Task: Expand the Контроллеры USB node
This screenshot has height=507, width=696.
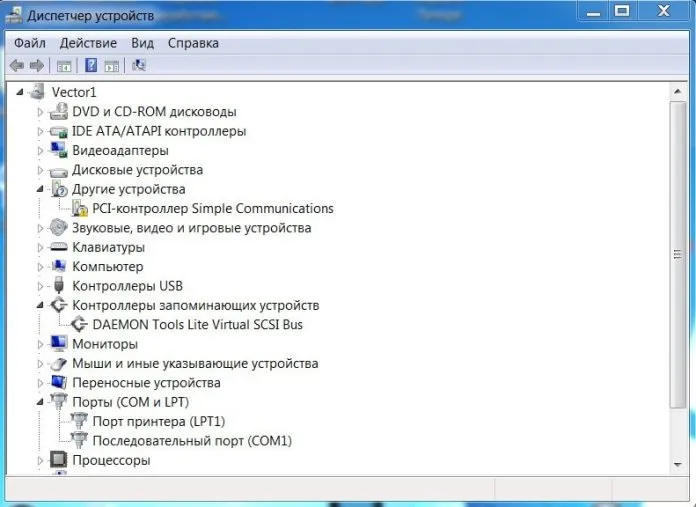Action: [x=40, y=286]
